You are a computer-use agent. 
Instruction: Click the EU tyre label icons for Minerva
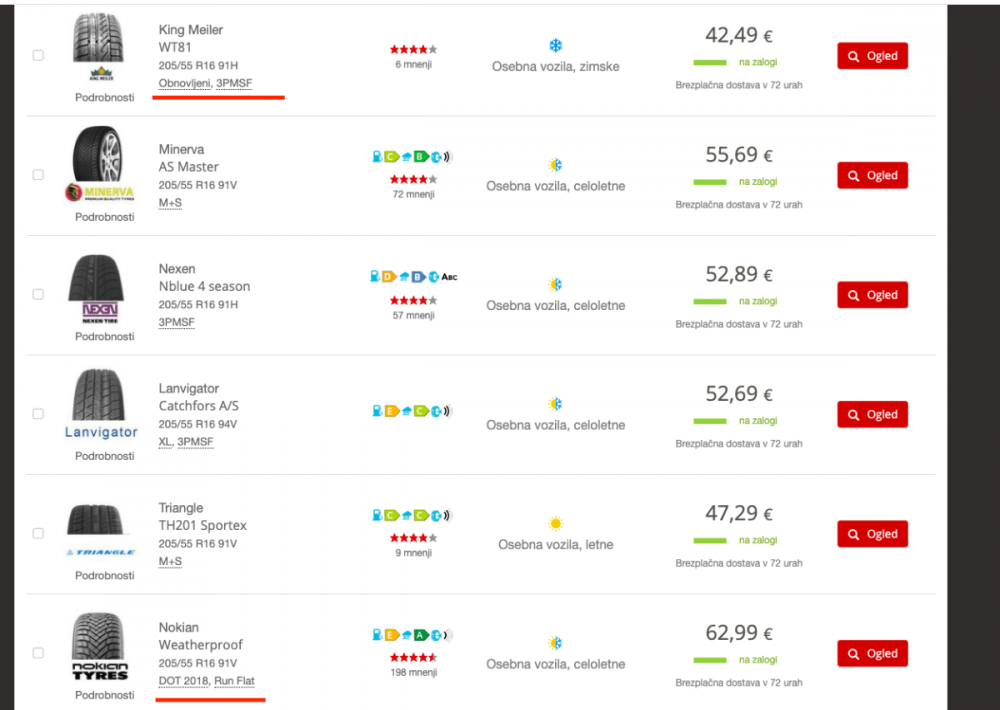point(412,157)
